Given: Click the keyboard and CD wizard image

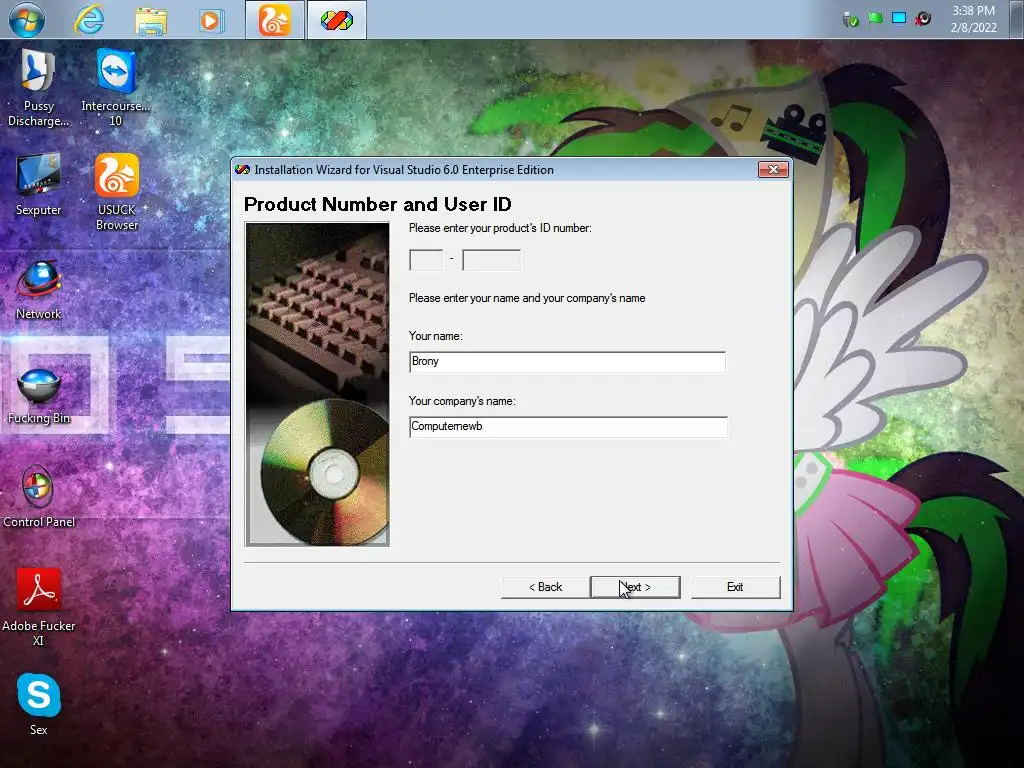Looking at the screenshot, I should (x=317, y=384).
